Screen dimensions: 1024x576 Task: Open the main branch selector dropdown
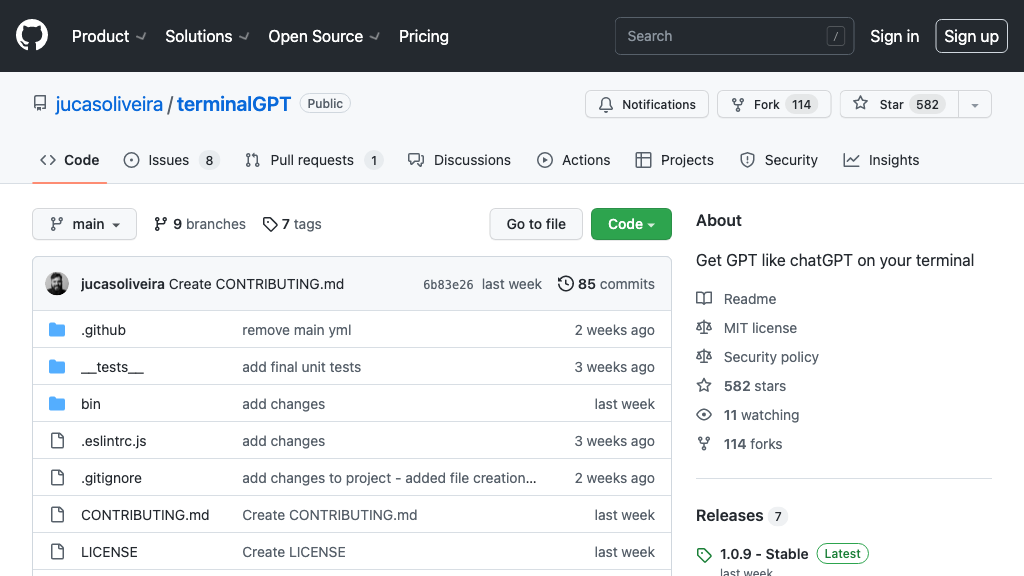[84, 224]
